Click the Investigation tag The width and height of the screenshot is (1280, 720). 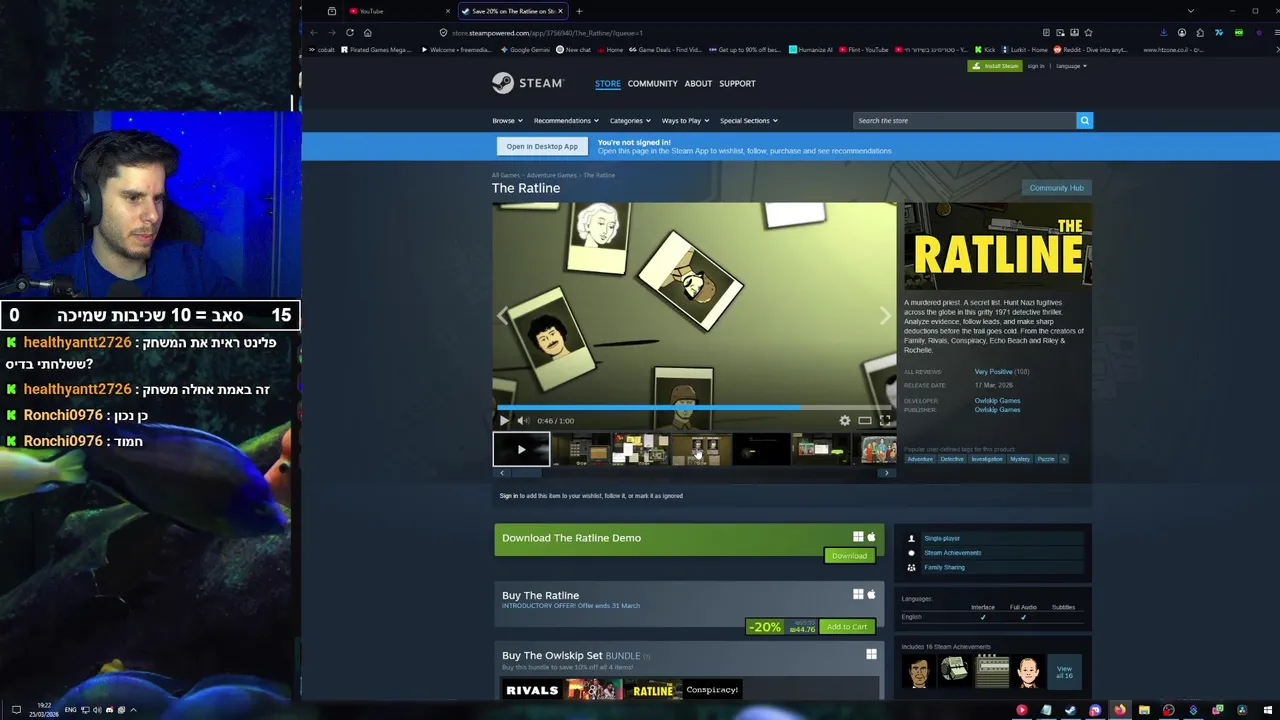click(986, 459)
